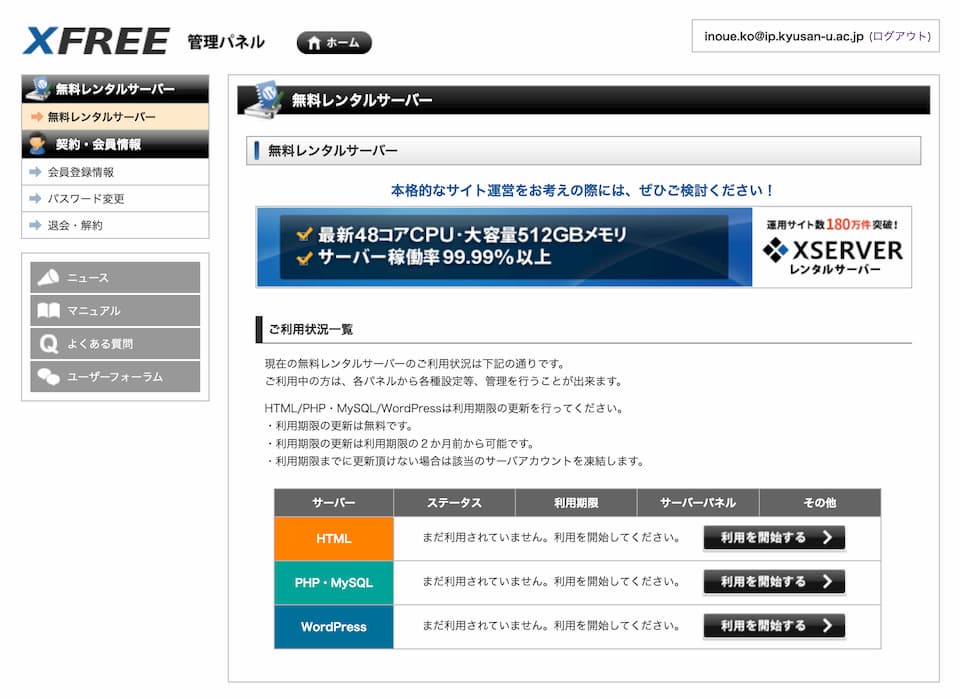Click the ニュース megaphone icon
Screen dimensions: 960x699
point(48,278)
